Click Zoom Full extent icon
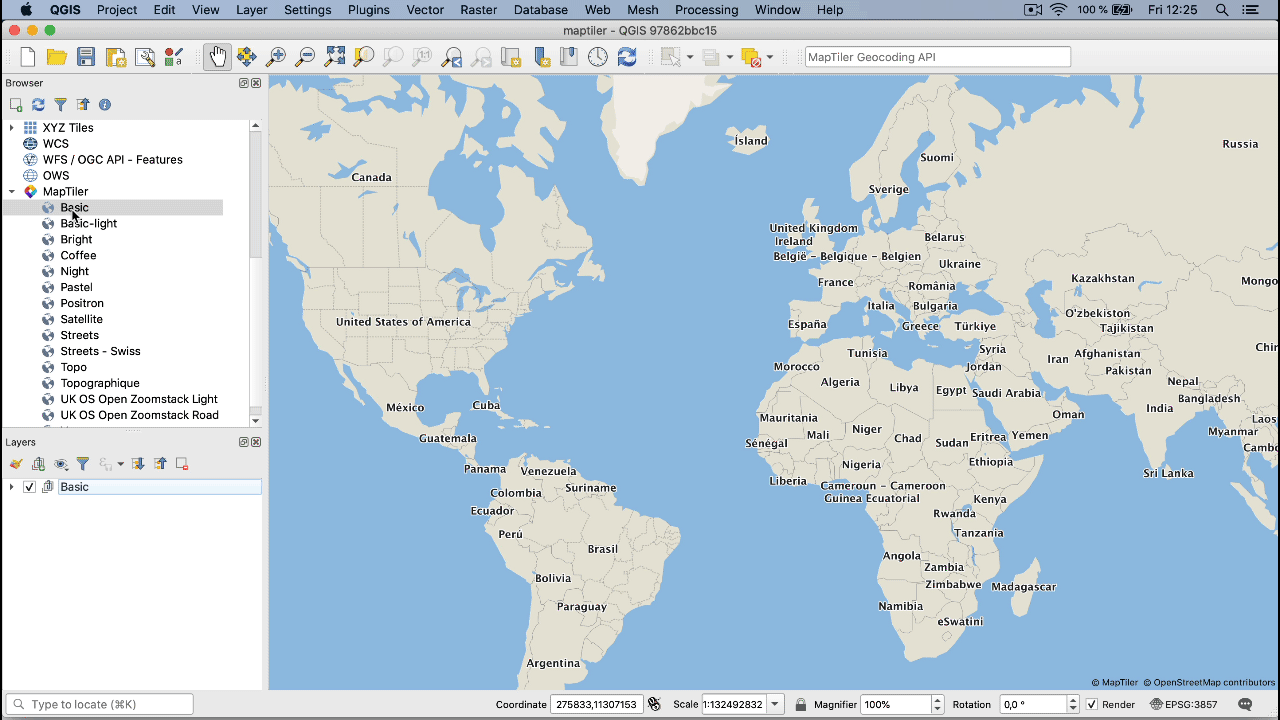 tap(335, 57)
